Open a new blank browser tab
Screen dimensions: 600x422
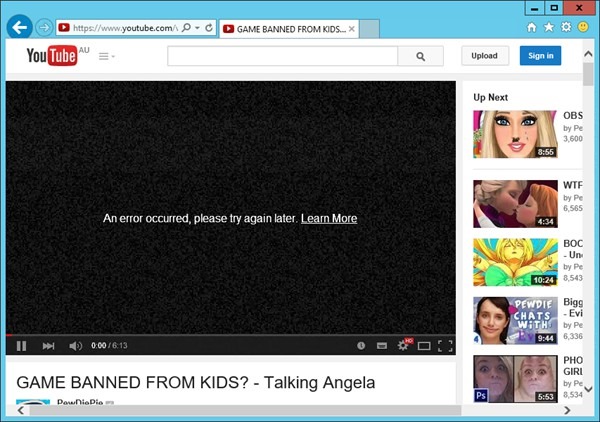[x=369, y=29]
